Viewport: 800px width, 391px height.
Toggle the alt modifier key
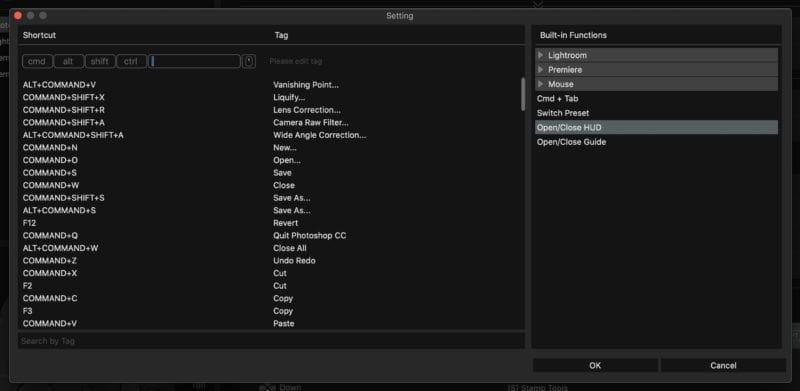click(68, 61)
